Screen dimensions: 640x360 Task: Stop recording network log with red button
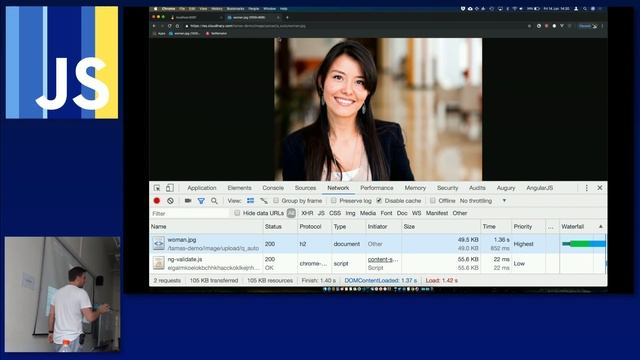point(157,201)
